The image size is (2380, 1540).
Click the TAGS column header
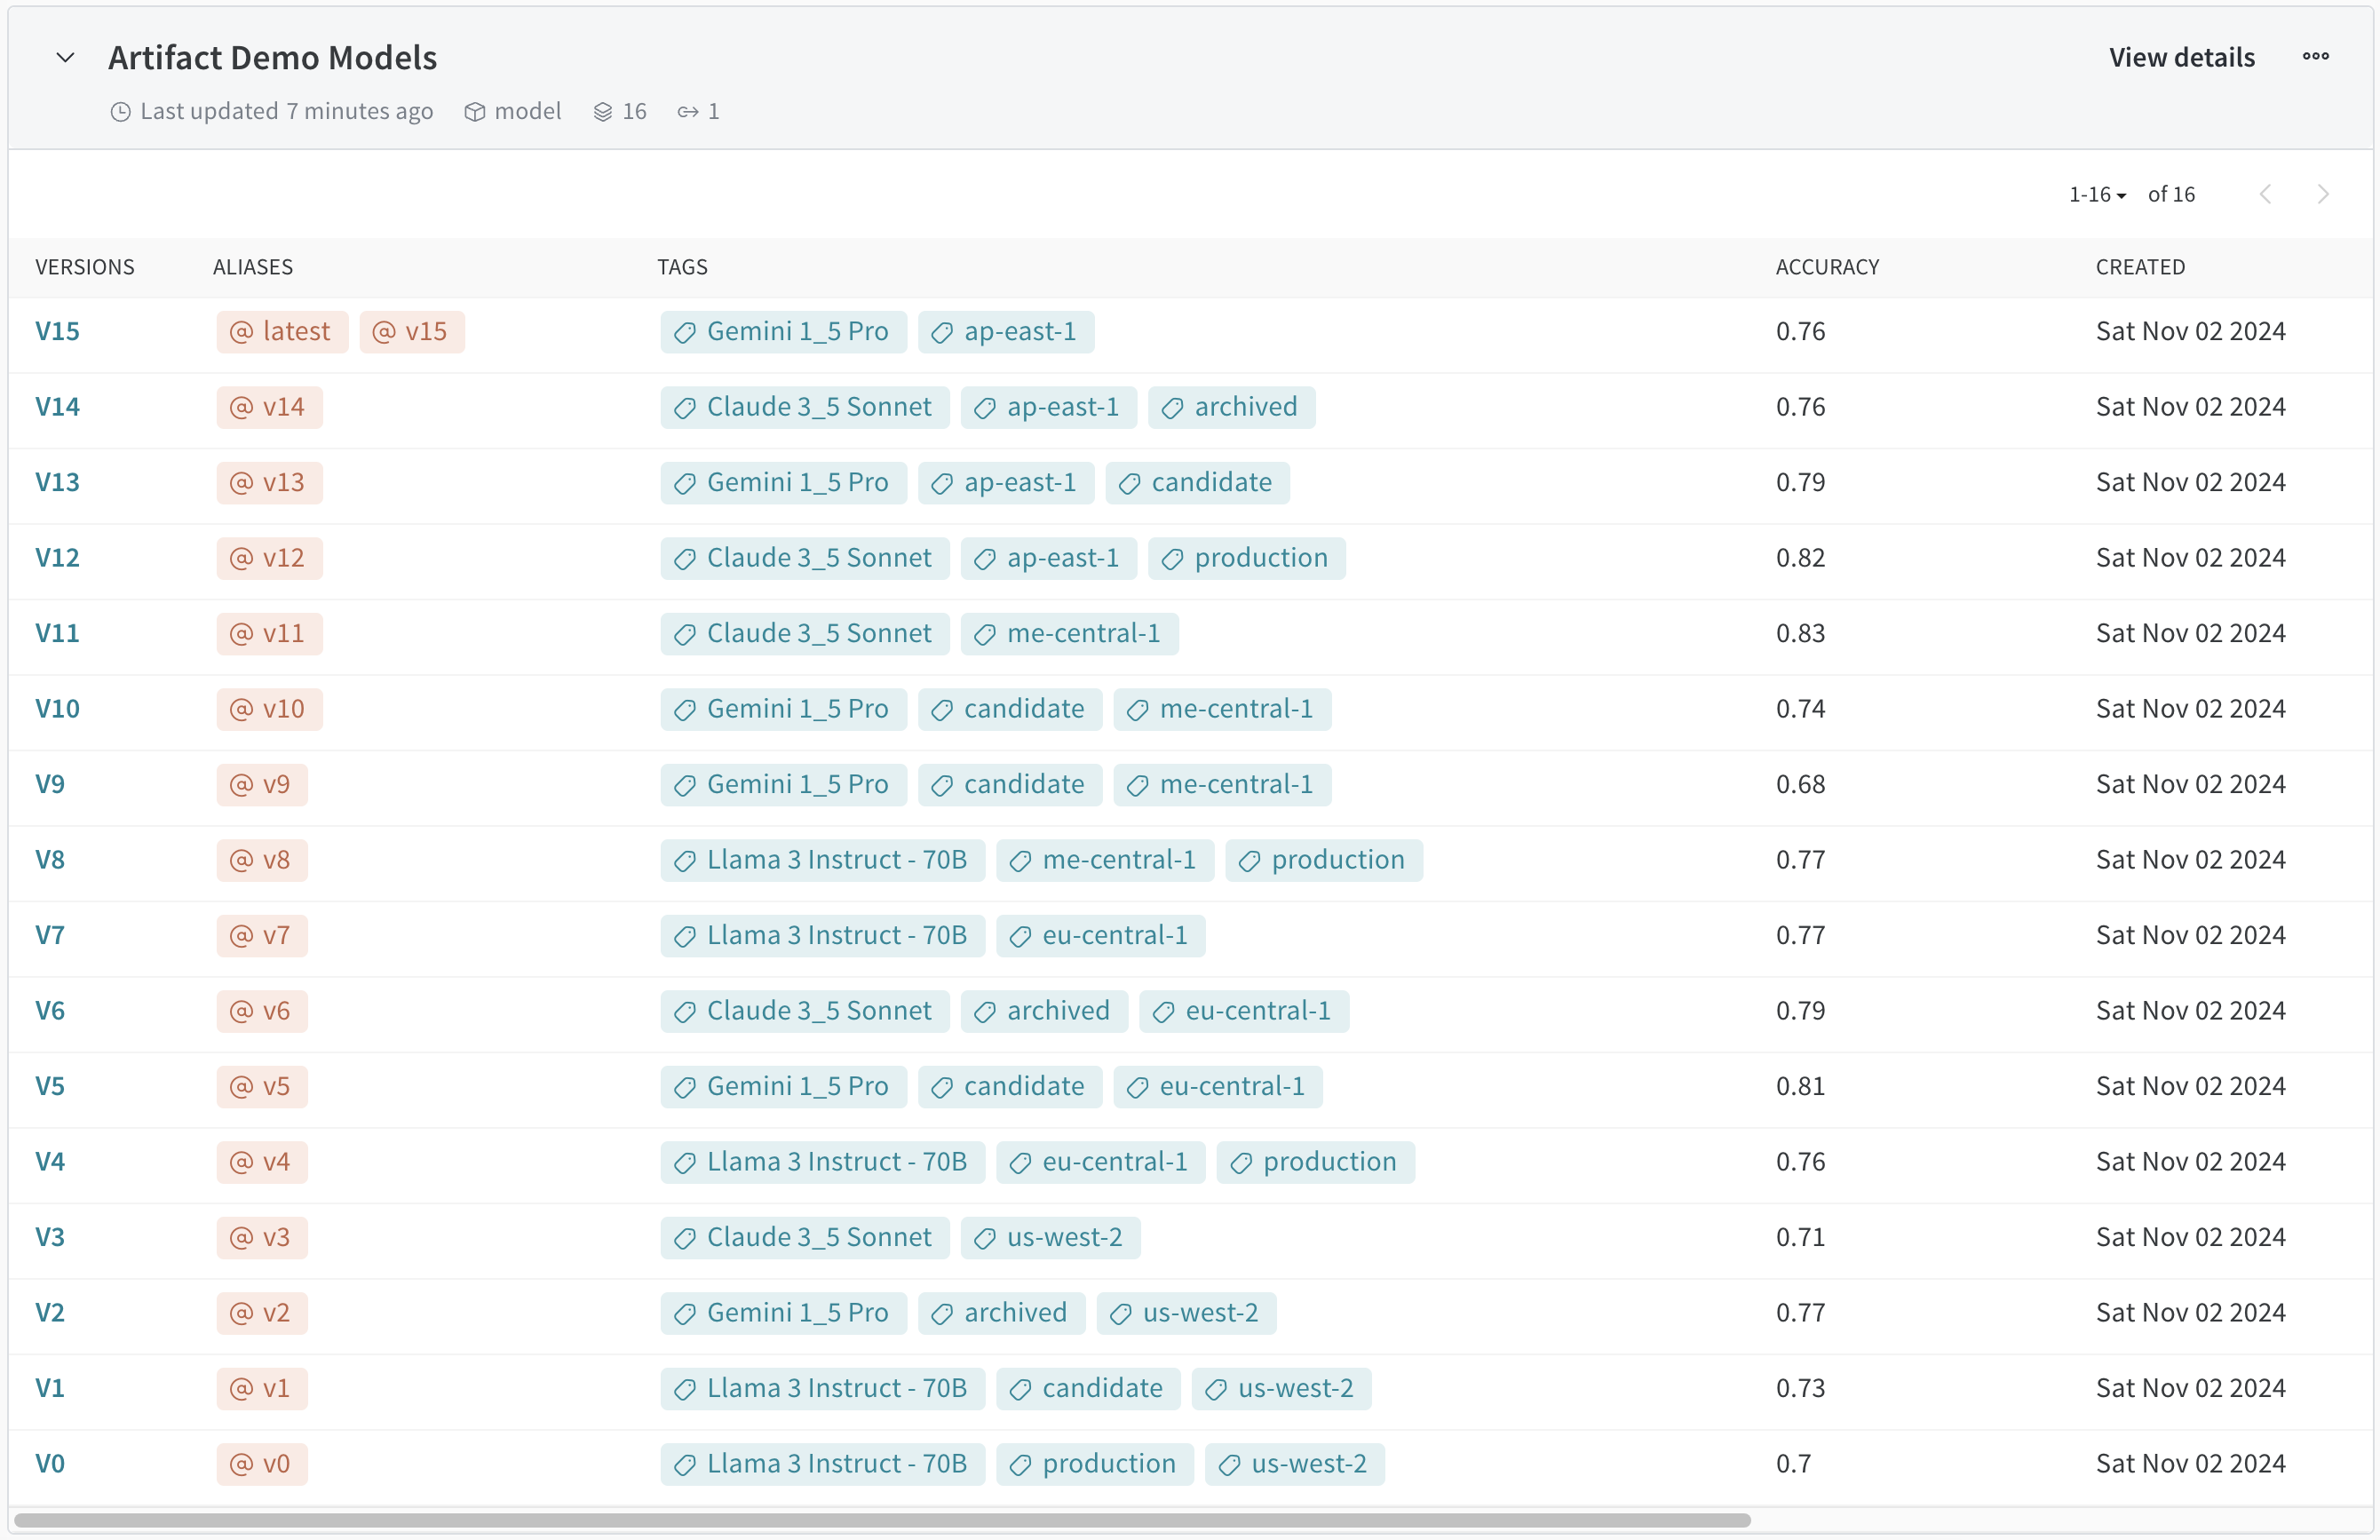682,267
